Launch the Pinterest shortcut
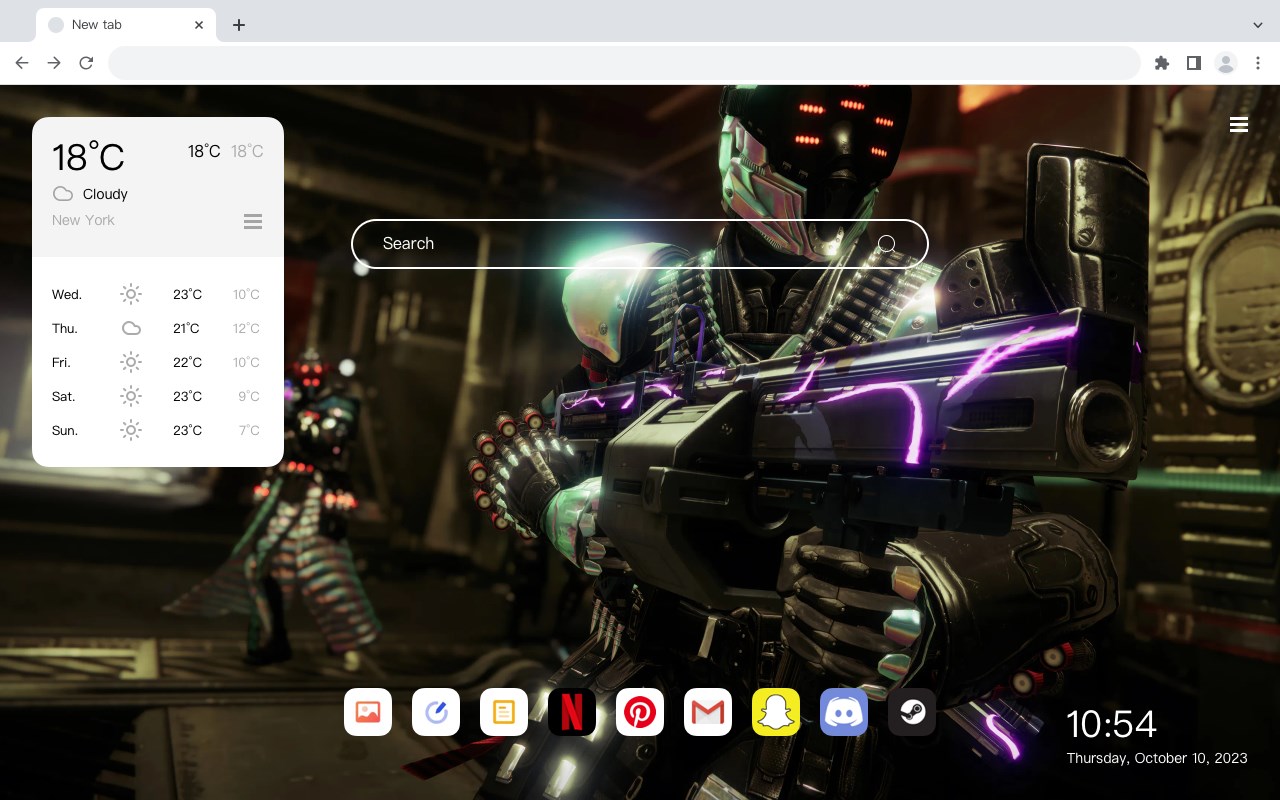 [640, 712]
